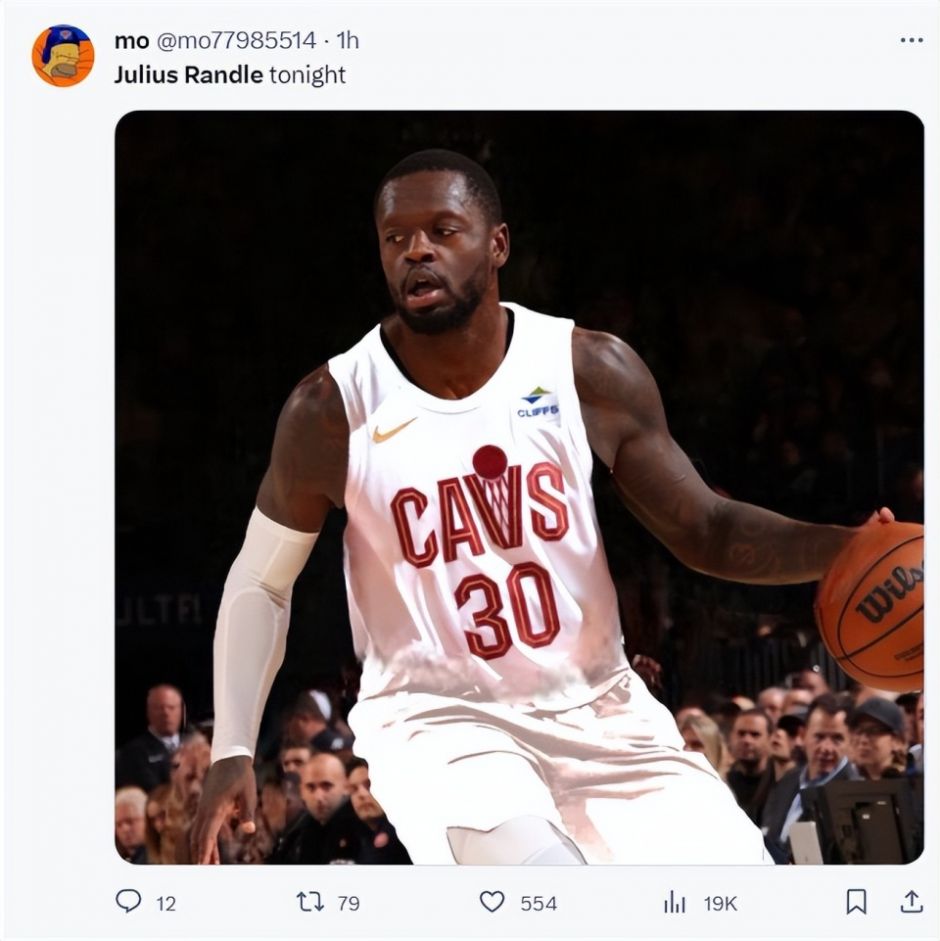
Task: Click the Homer Simpson profile avatar
Action: pyautogui.click(x=63, y=56)
